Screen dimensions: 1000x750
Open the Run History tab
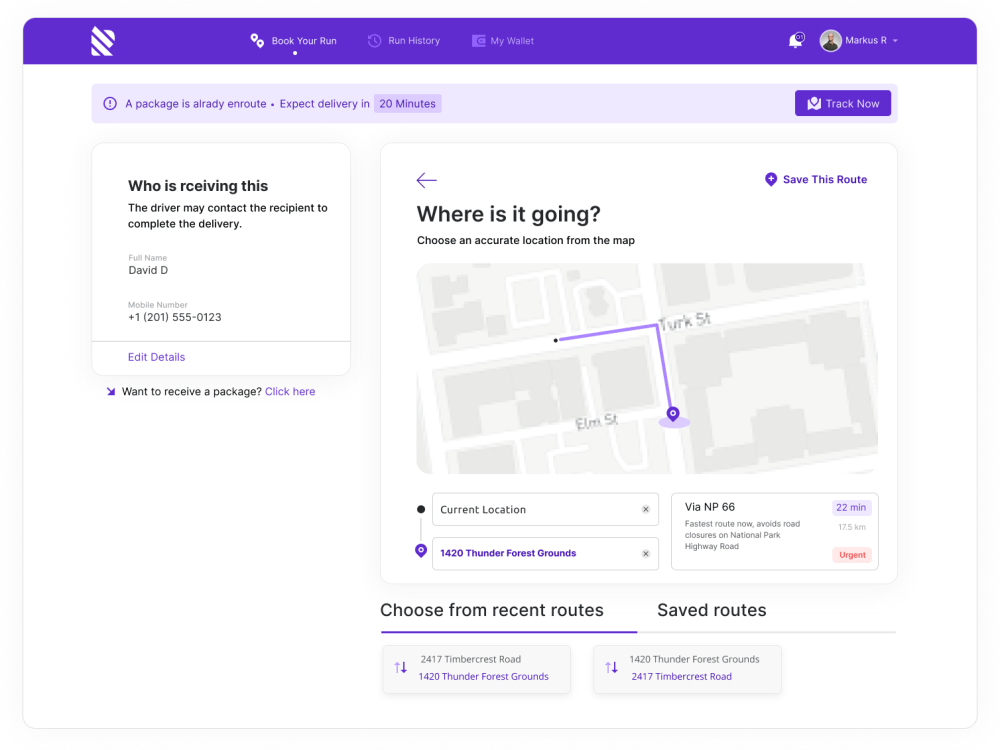404,41
